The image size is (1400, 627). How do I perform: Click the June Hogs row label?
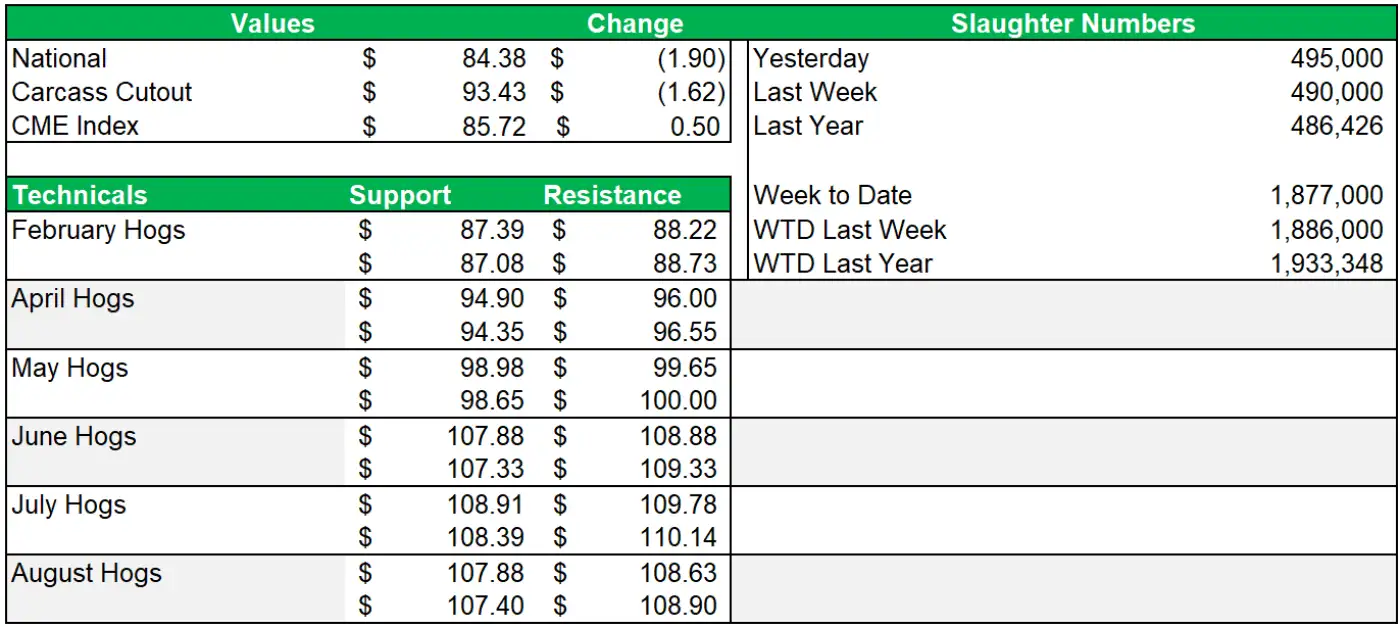tap(74, 437)
